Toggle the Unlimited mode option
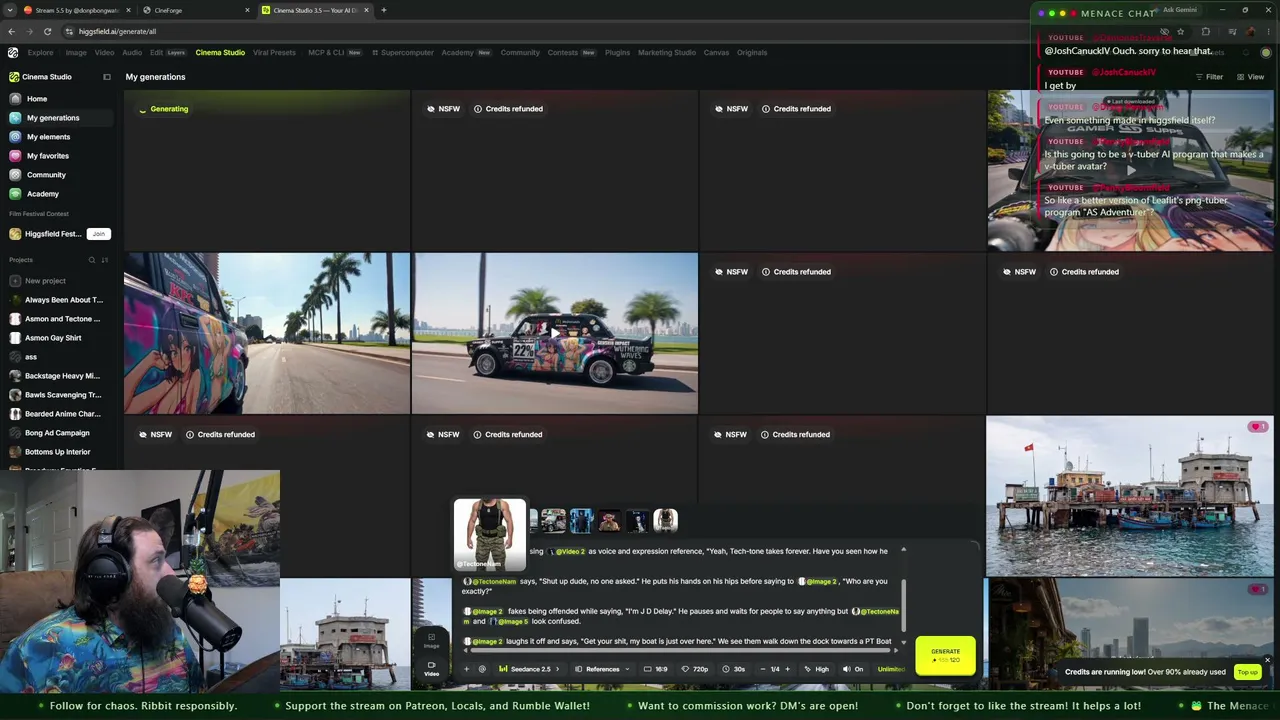Image resolution: width=1280 pixels, height=720 pixels. coord(891,669)
